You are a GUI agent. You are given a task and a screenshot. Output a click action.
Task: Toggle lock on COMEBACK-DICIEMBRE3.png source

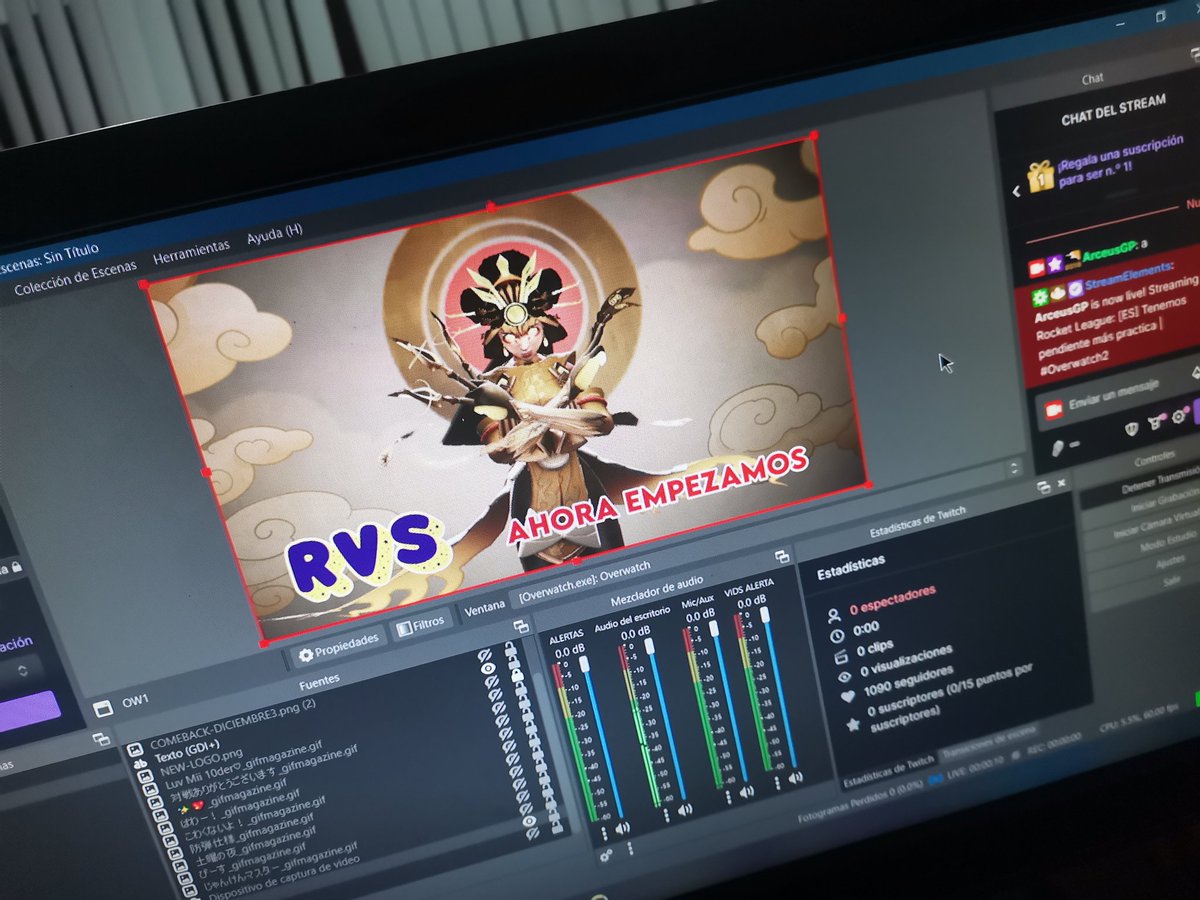tap(510, 649)
